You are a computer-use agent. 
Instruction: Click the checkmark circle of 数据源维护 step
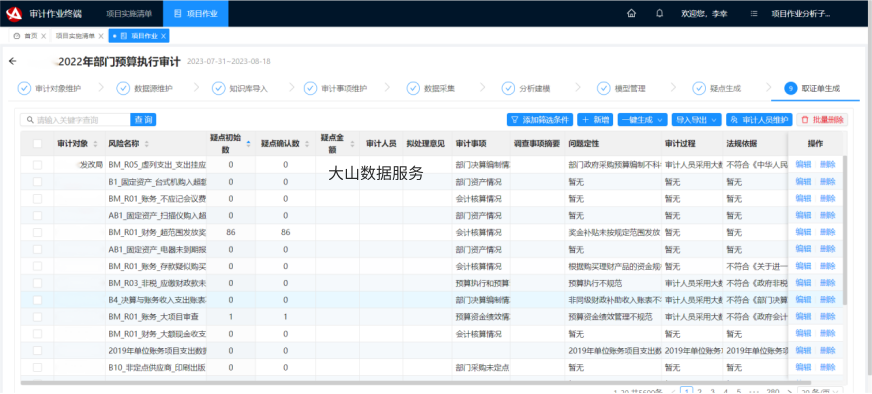point(123,88)
